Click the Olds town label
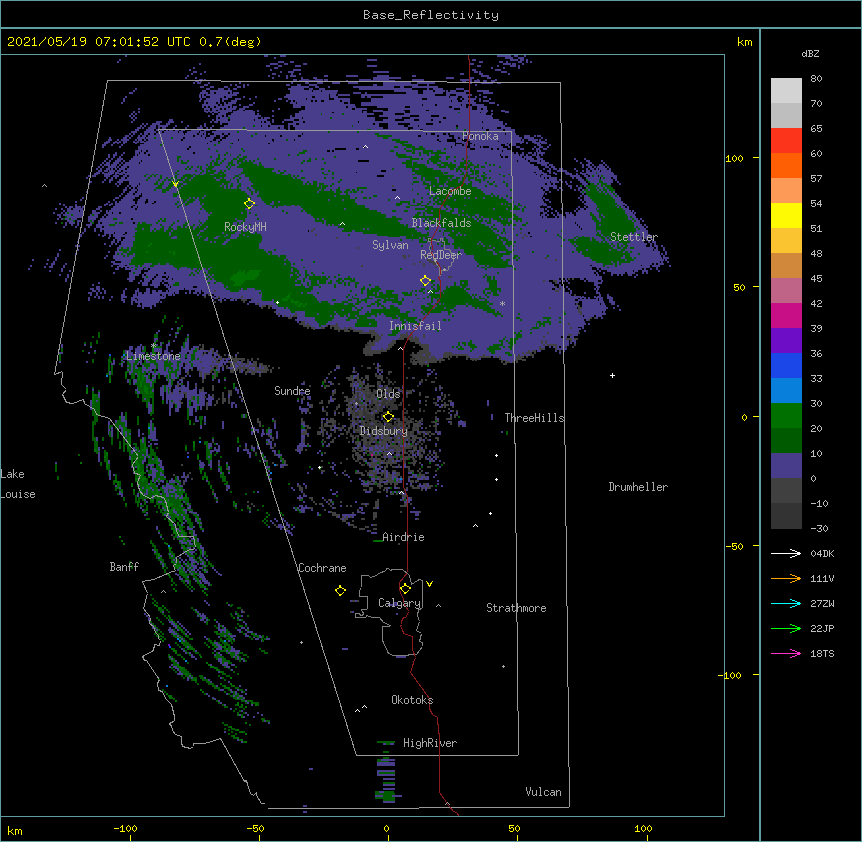 click(x=388, y=394)
